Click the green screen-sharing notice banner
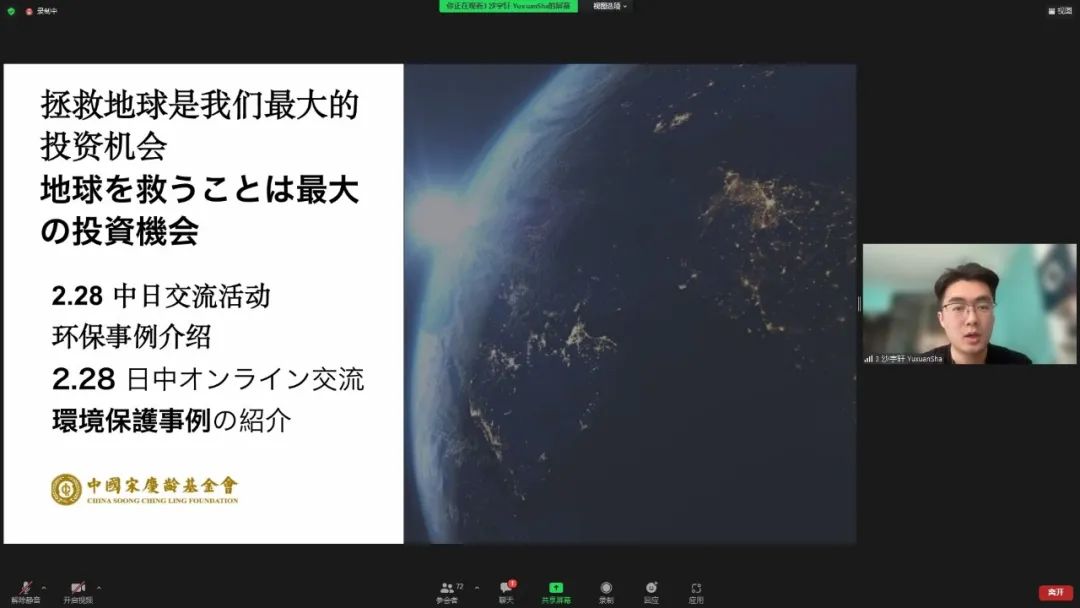Viewport: 1080px width, 608px height. point(508,6)
